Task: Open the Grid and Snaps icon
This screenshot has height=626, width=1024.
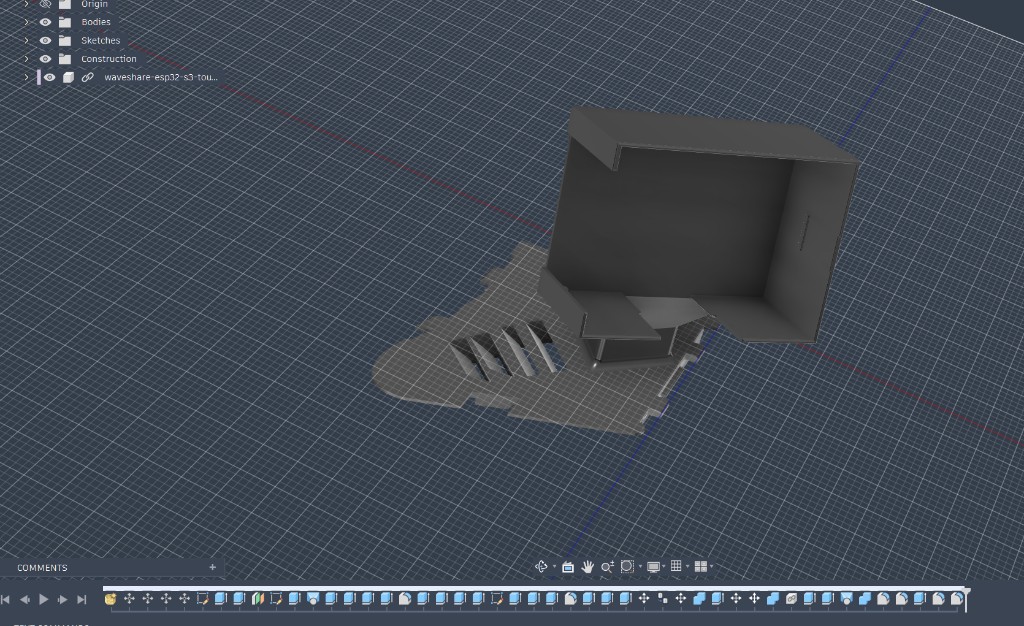Action: point(677,566)
